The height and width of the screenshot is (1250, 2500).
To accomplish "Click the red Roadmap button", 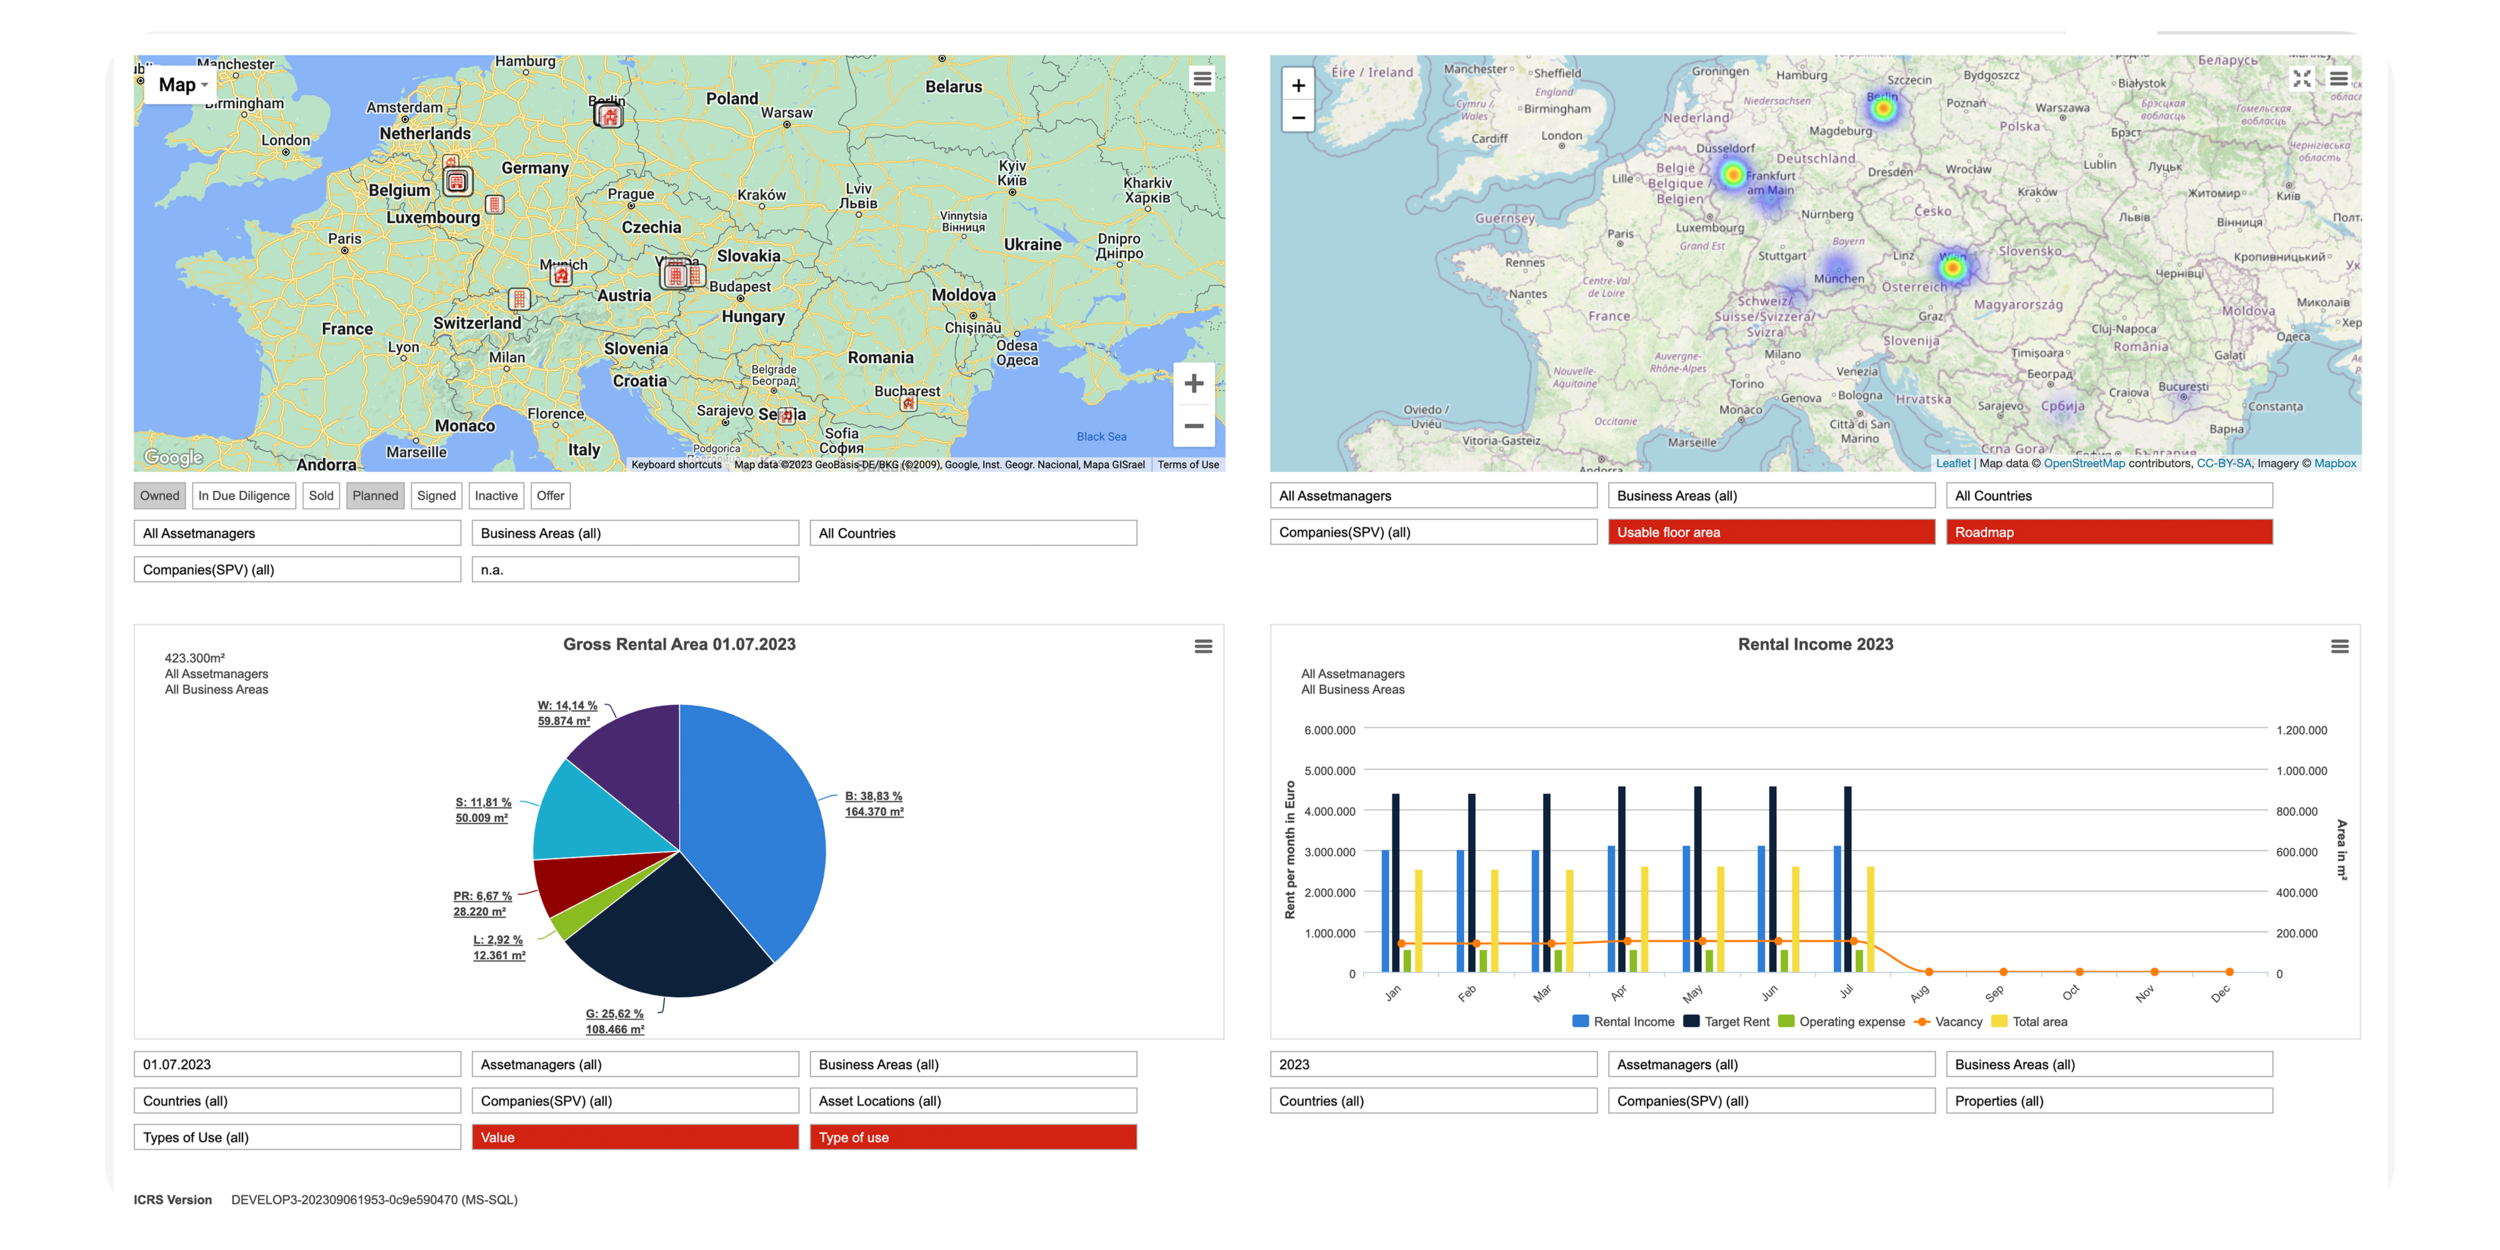I will coord(2108,532).
